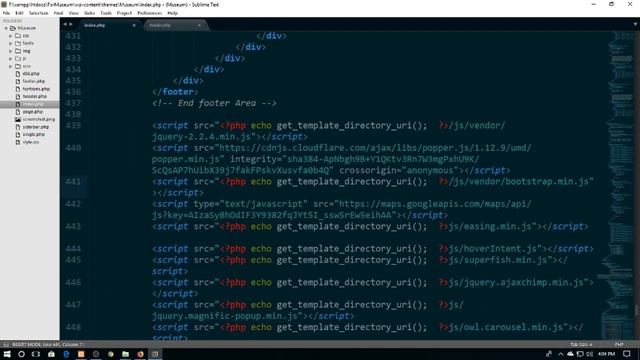
Task: Open the Project menu
Action: (x=124, y=13)
